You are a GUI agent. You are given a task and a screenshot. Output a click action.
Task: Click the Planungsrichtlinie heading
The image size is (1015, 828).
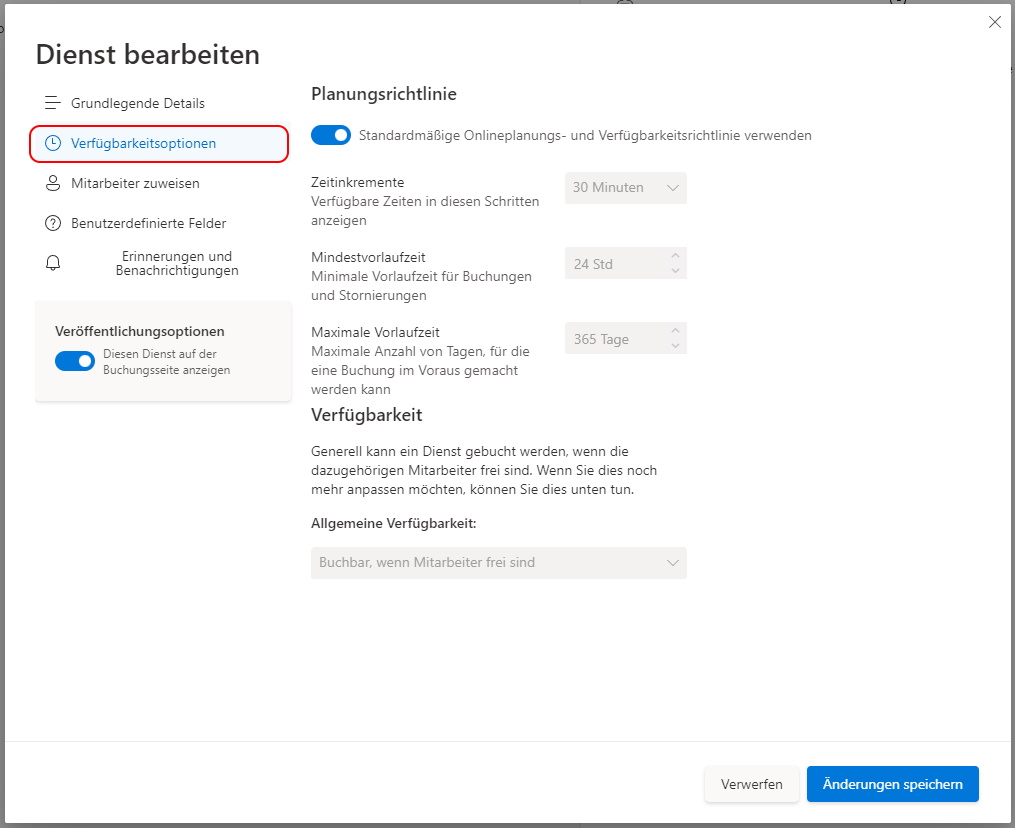pyautogui.click(x=384, y=94)
